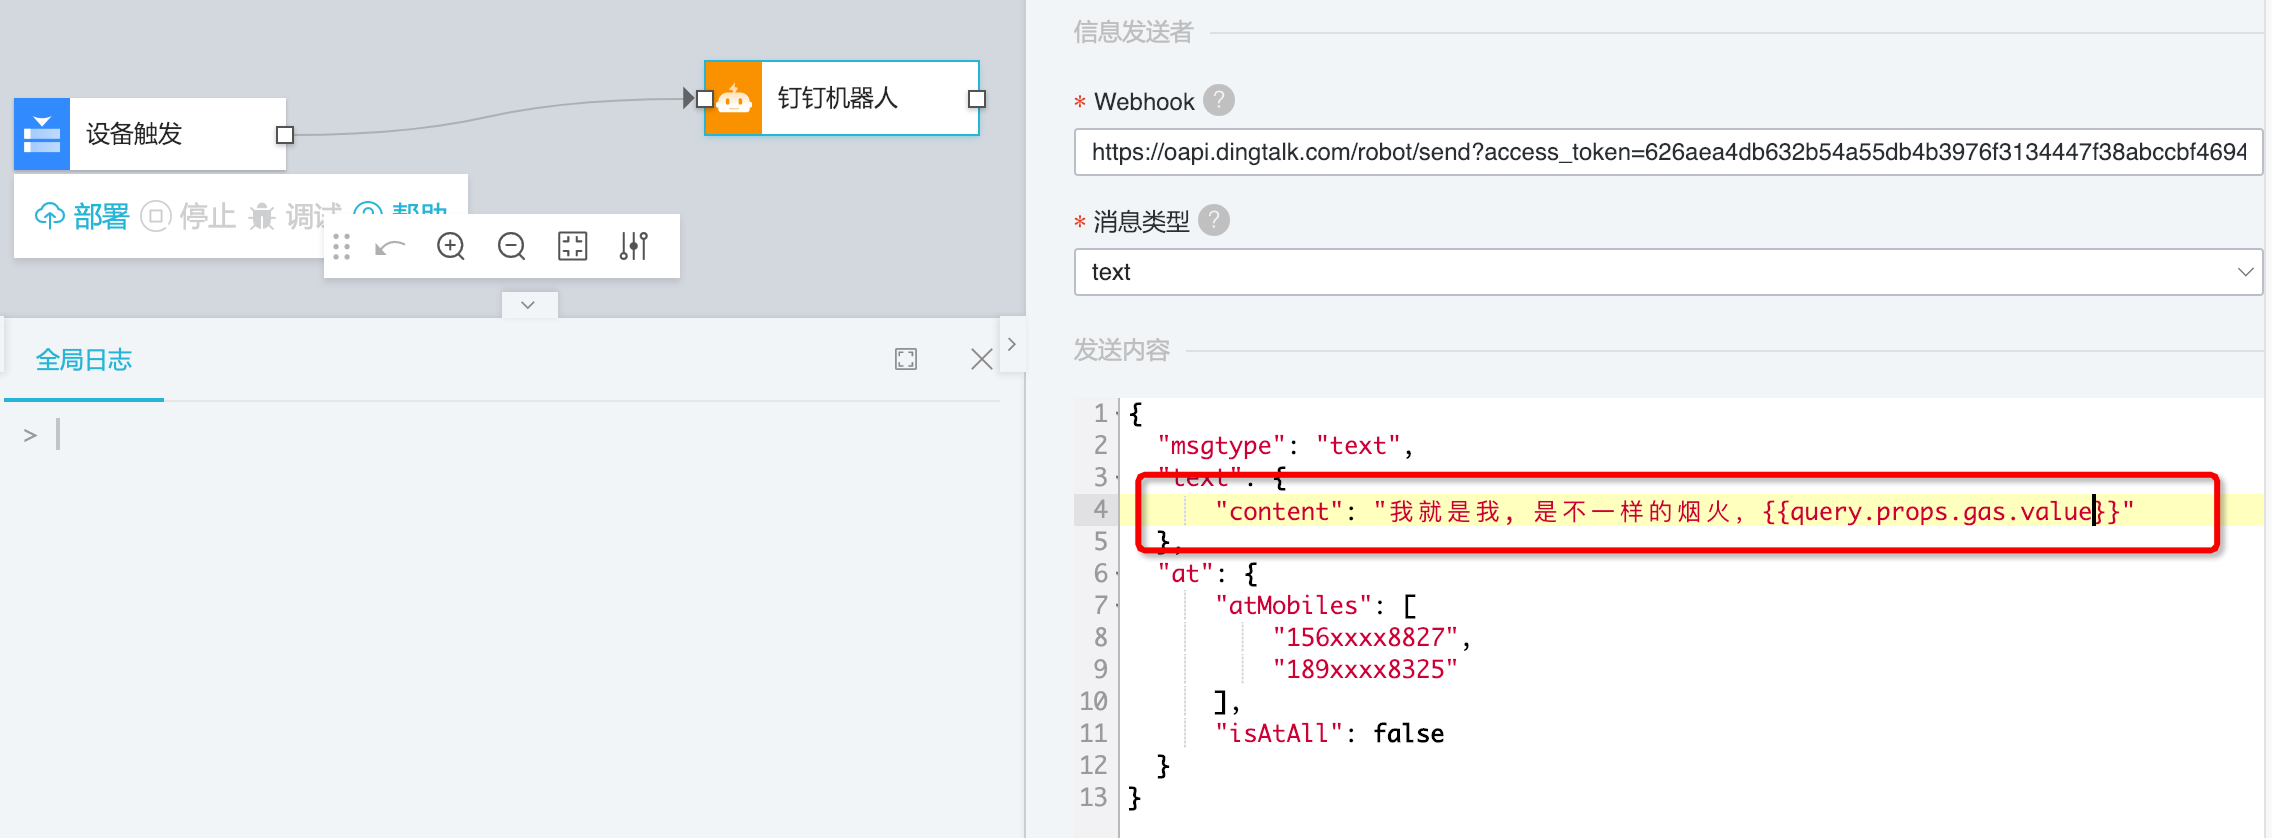Click the zoom out magnifier icon
The image size is (2272, 838).
coord(511,246)
